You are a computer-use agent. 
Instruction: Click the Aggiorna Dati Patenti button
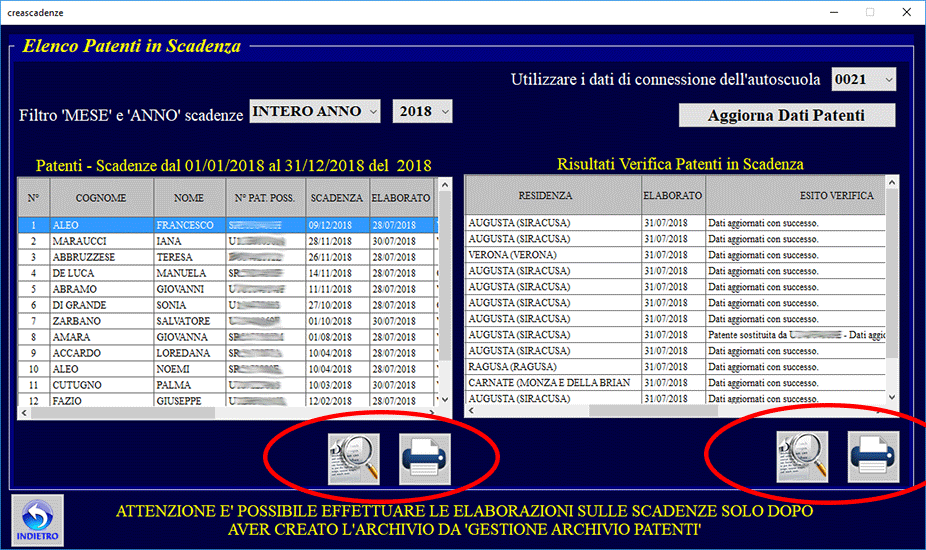point(787,115)
